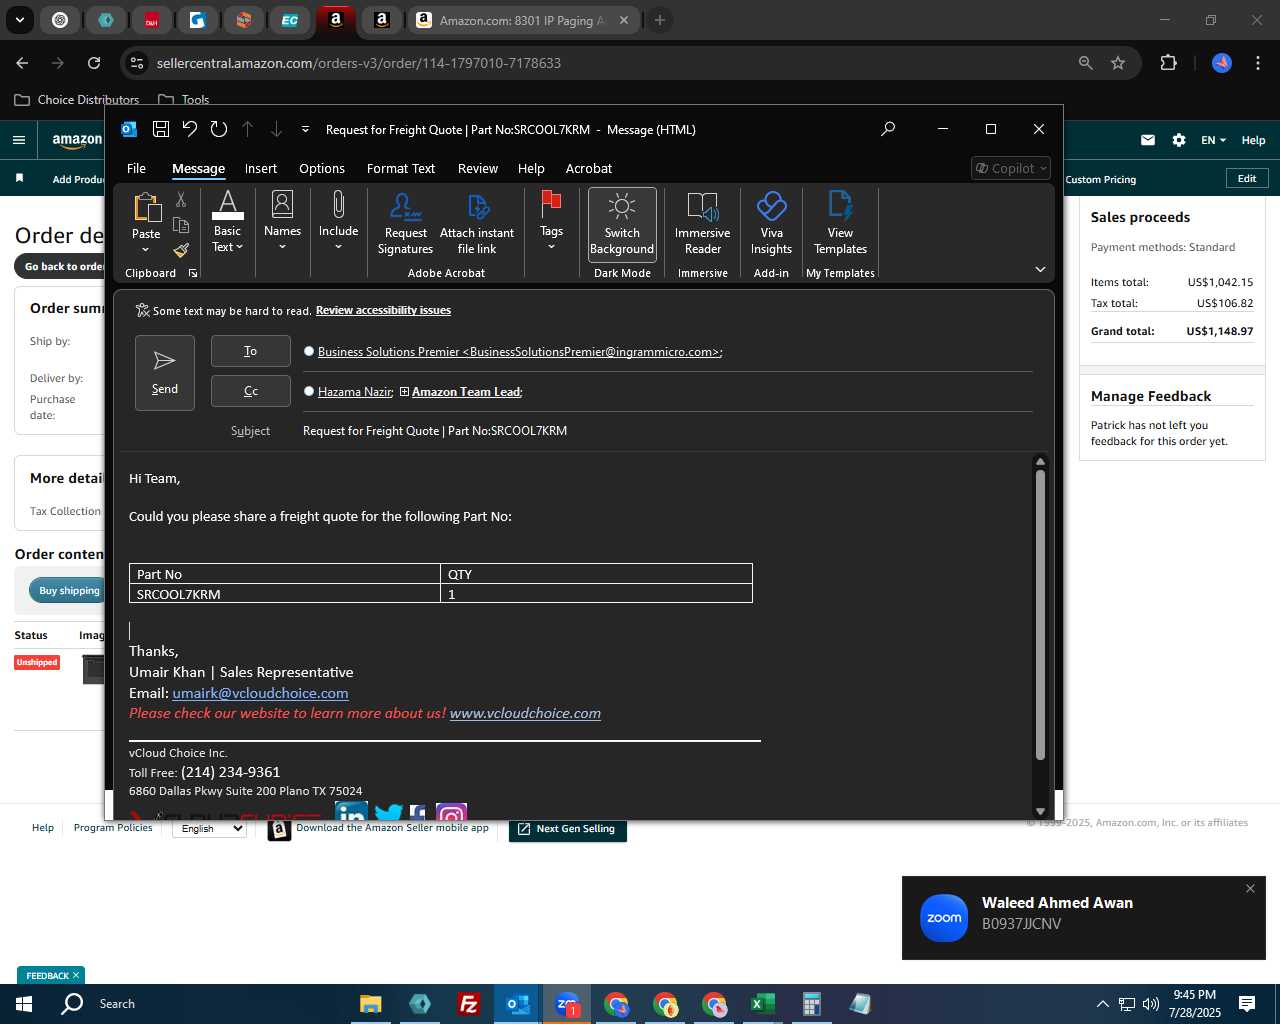This screenshot has width=1280, height=1024.
Task: Click the LinkedIn icon in signature
Action: click(x=351, y=813)
